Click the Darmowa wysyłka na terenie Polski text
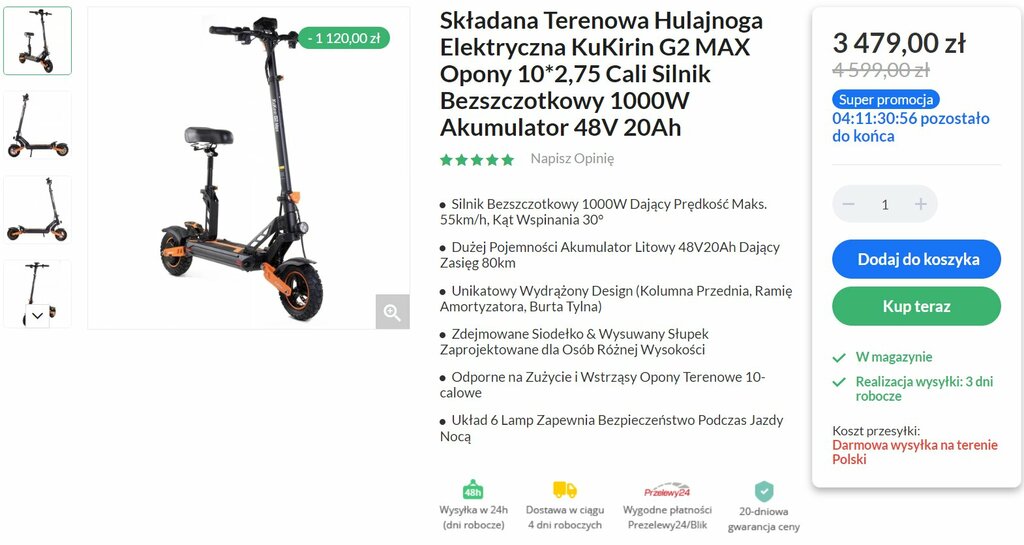This screenshot has width=1024, height=545. 915,452
